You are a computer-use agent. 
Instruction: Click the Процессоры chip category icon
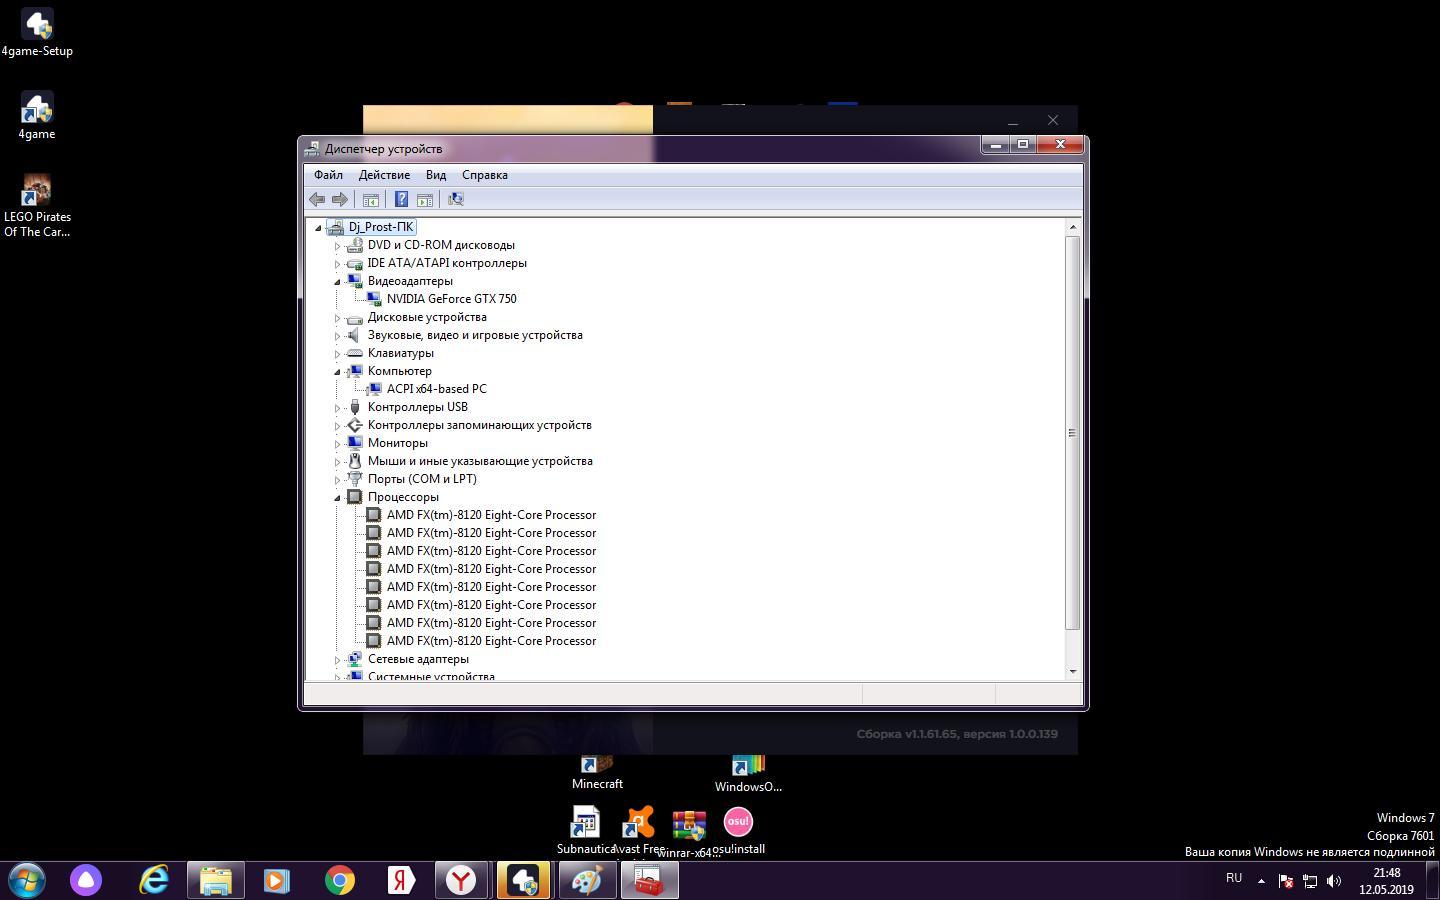click(x=354, y=497)
